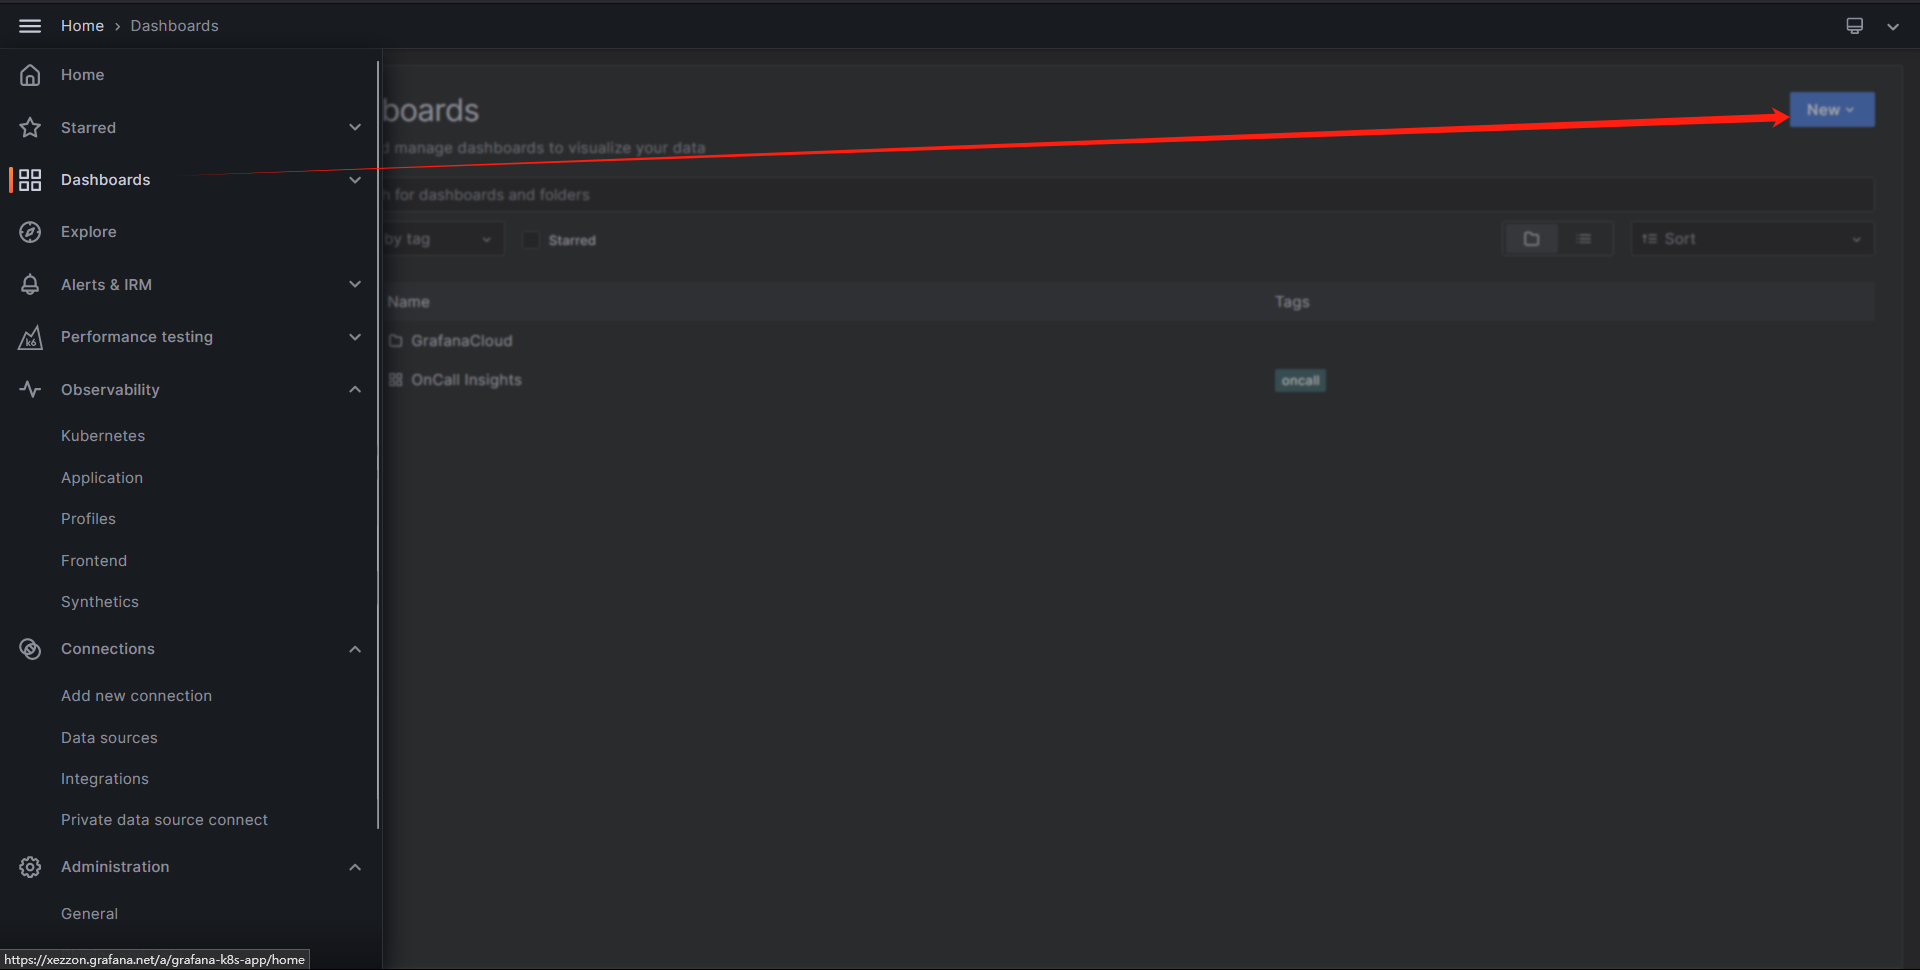Toggle the Starred filter checkbox
Viewport: 1920px width, 970px height.
coord(531,240)
